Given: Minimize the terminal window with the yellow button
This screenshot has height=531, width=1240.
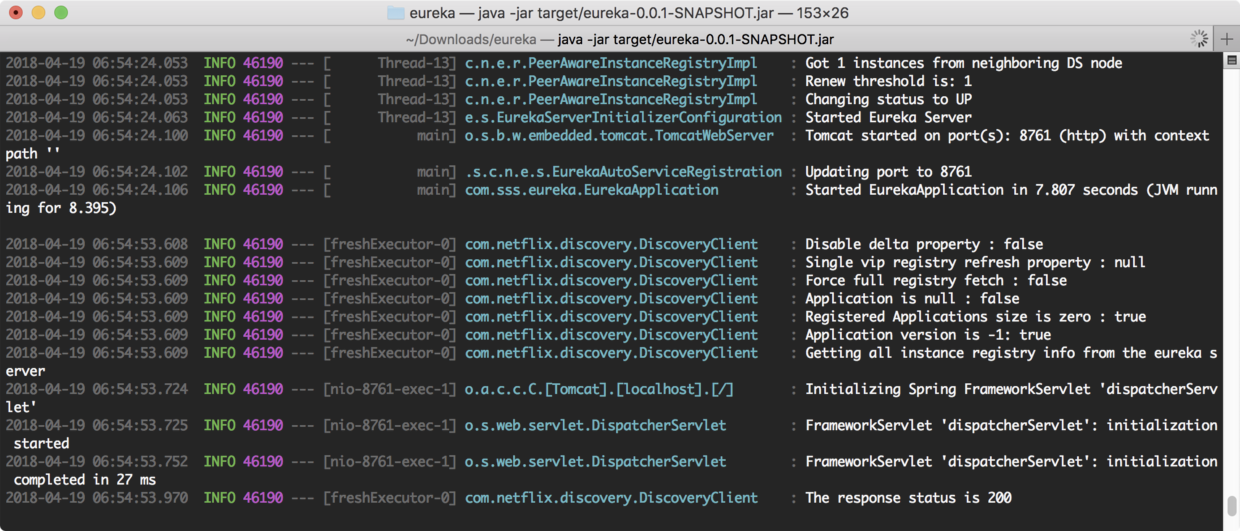Looking at the screenshot, I should [x=38, y=13].
